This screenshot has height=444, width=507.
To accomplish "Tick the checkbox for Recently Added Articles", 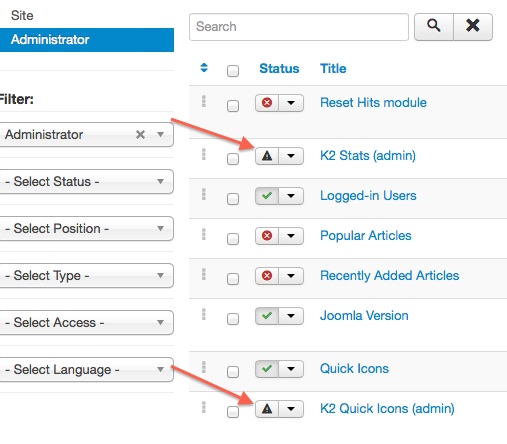I will coord(233,279).
